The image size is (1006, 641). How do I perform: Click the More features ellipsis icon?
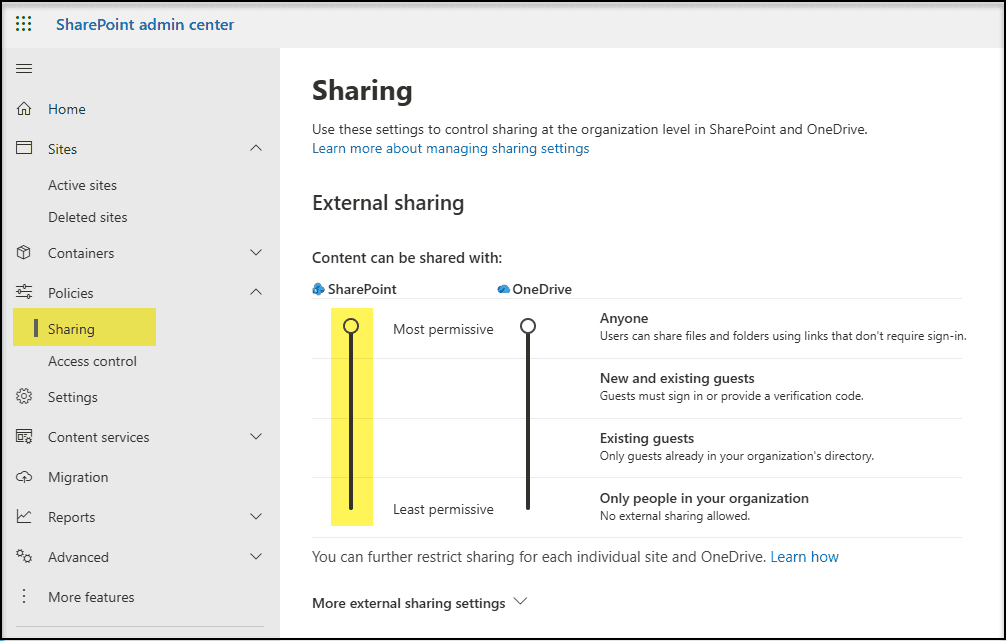point(24,597)
